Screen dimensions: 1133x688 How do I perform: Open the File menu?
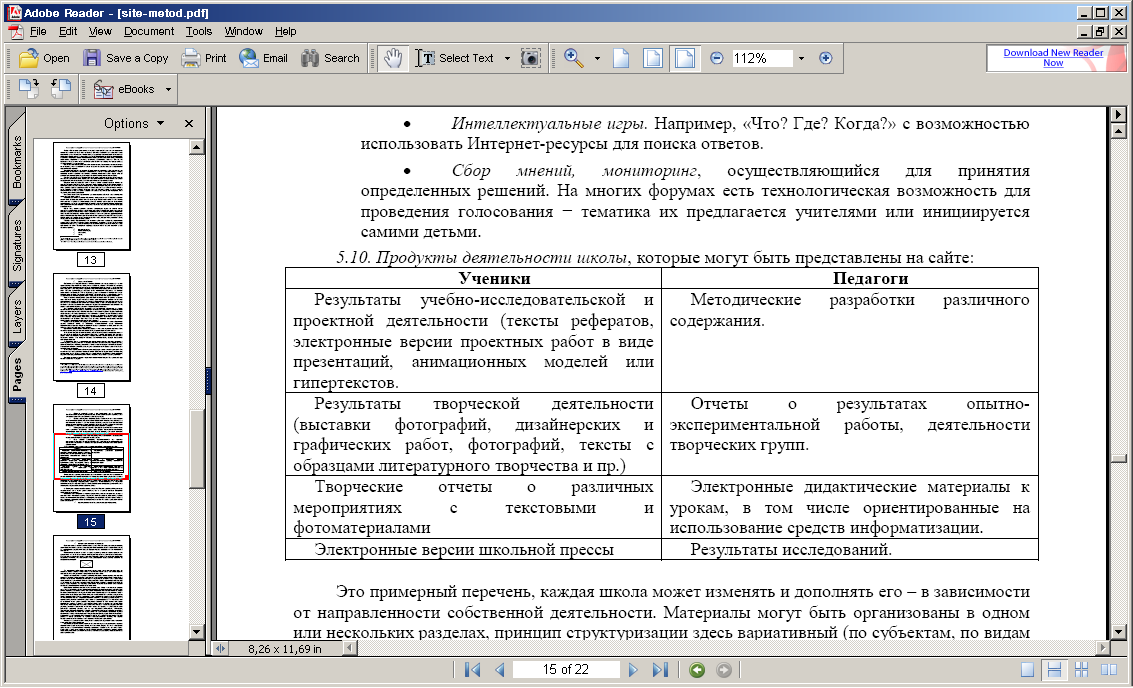pyautogui.click(x=38, y=31)
